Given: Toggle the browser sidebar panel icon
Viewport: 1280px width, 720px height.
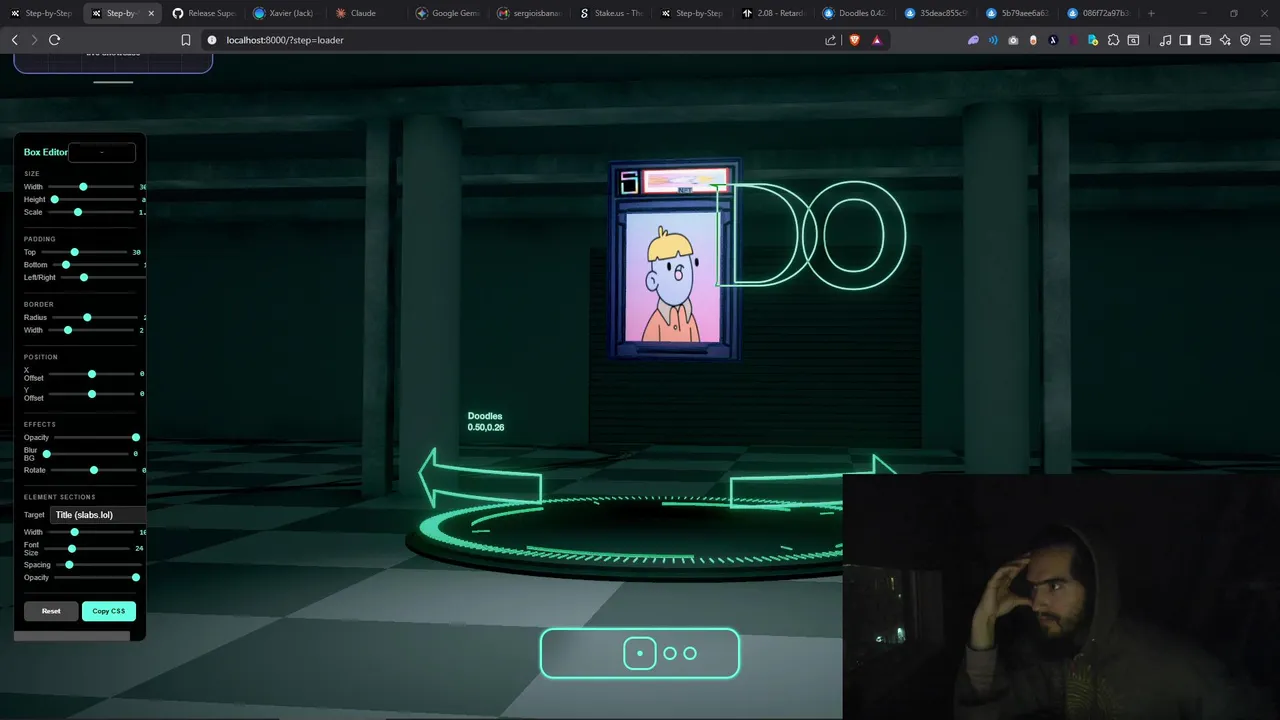Looking at the screenshot, I should 1185,40.
